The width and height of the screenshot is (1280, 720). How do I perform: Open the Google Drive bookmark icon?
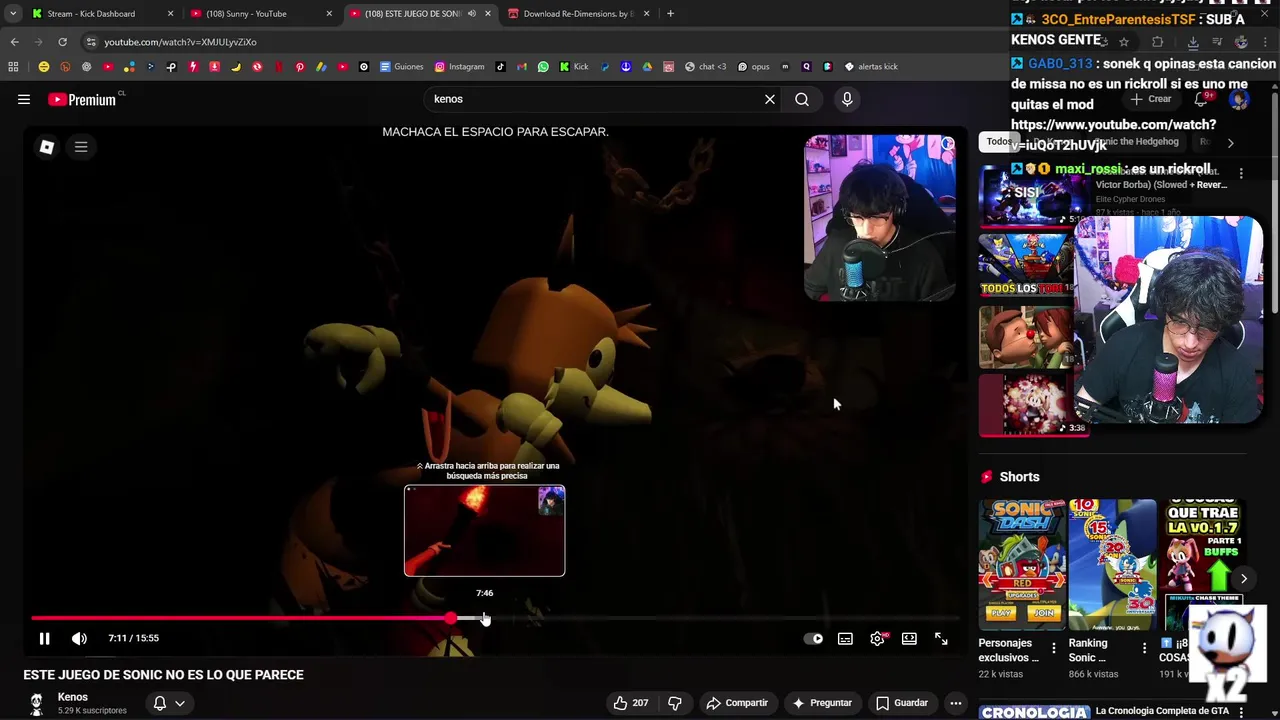[647, 67]
